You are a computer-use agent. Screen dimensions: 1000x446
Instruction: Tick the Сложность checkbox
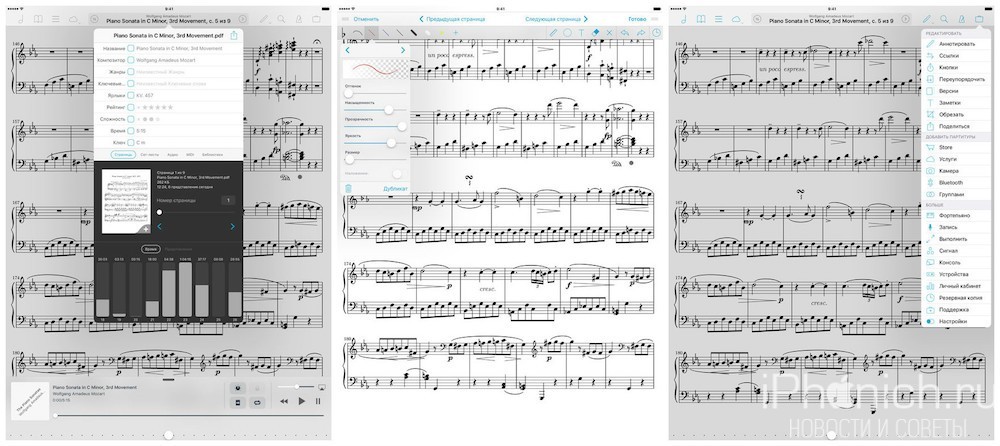(x=131, y=119)
